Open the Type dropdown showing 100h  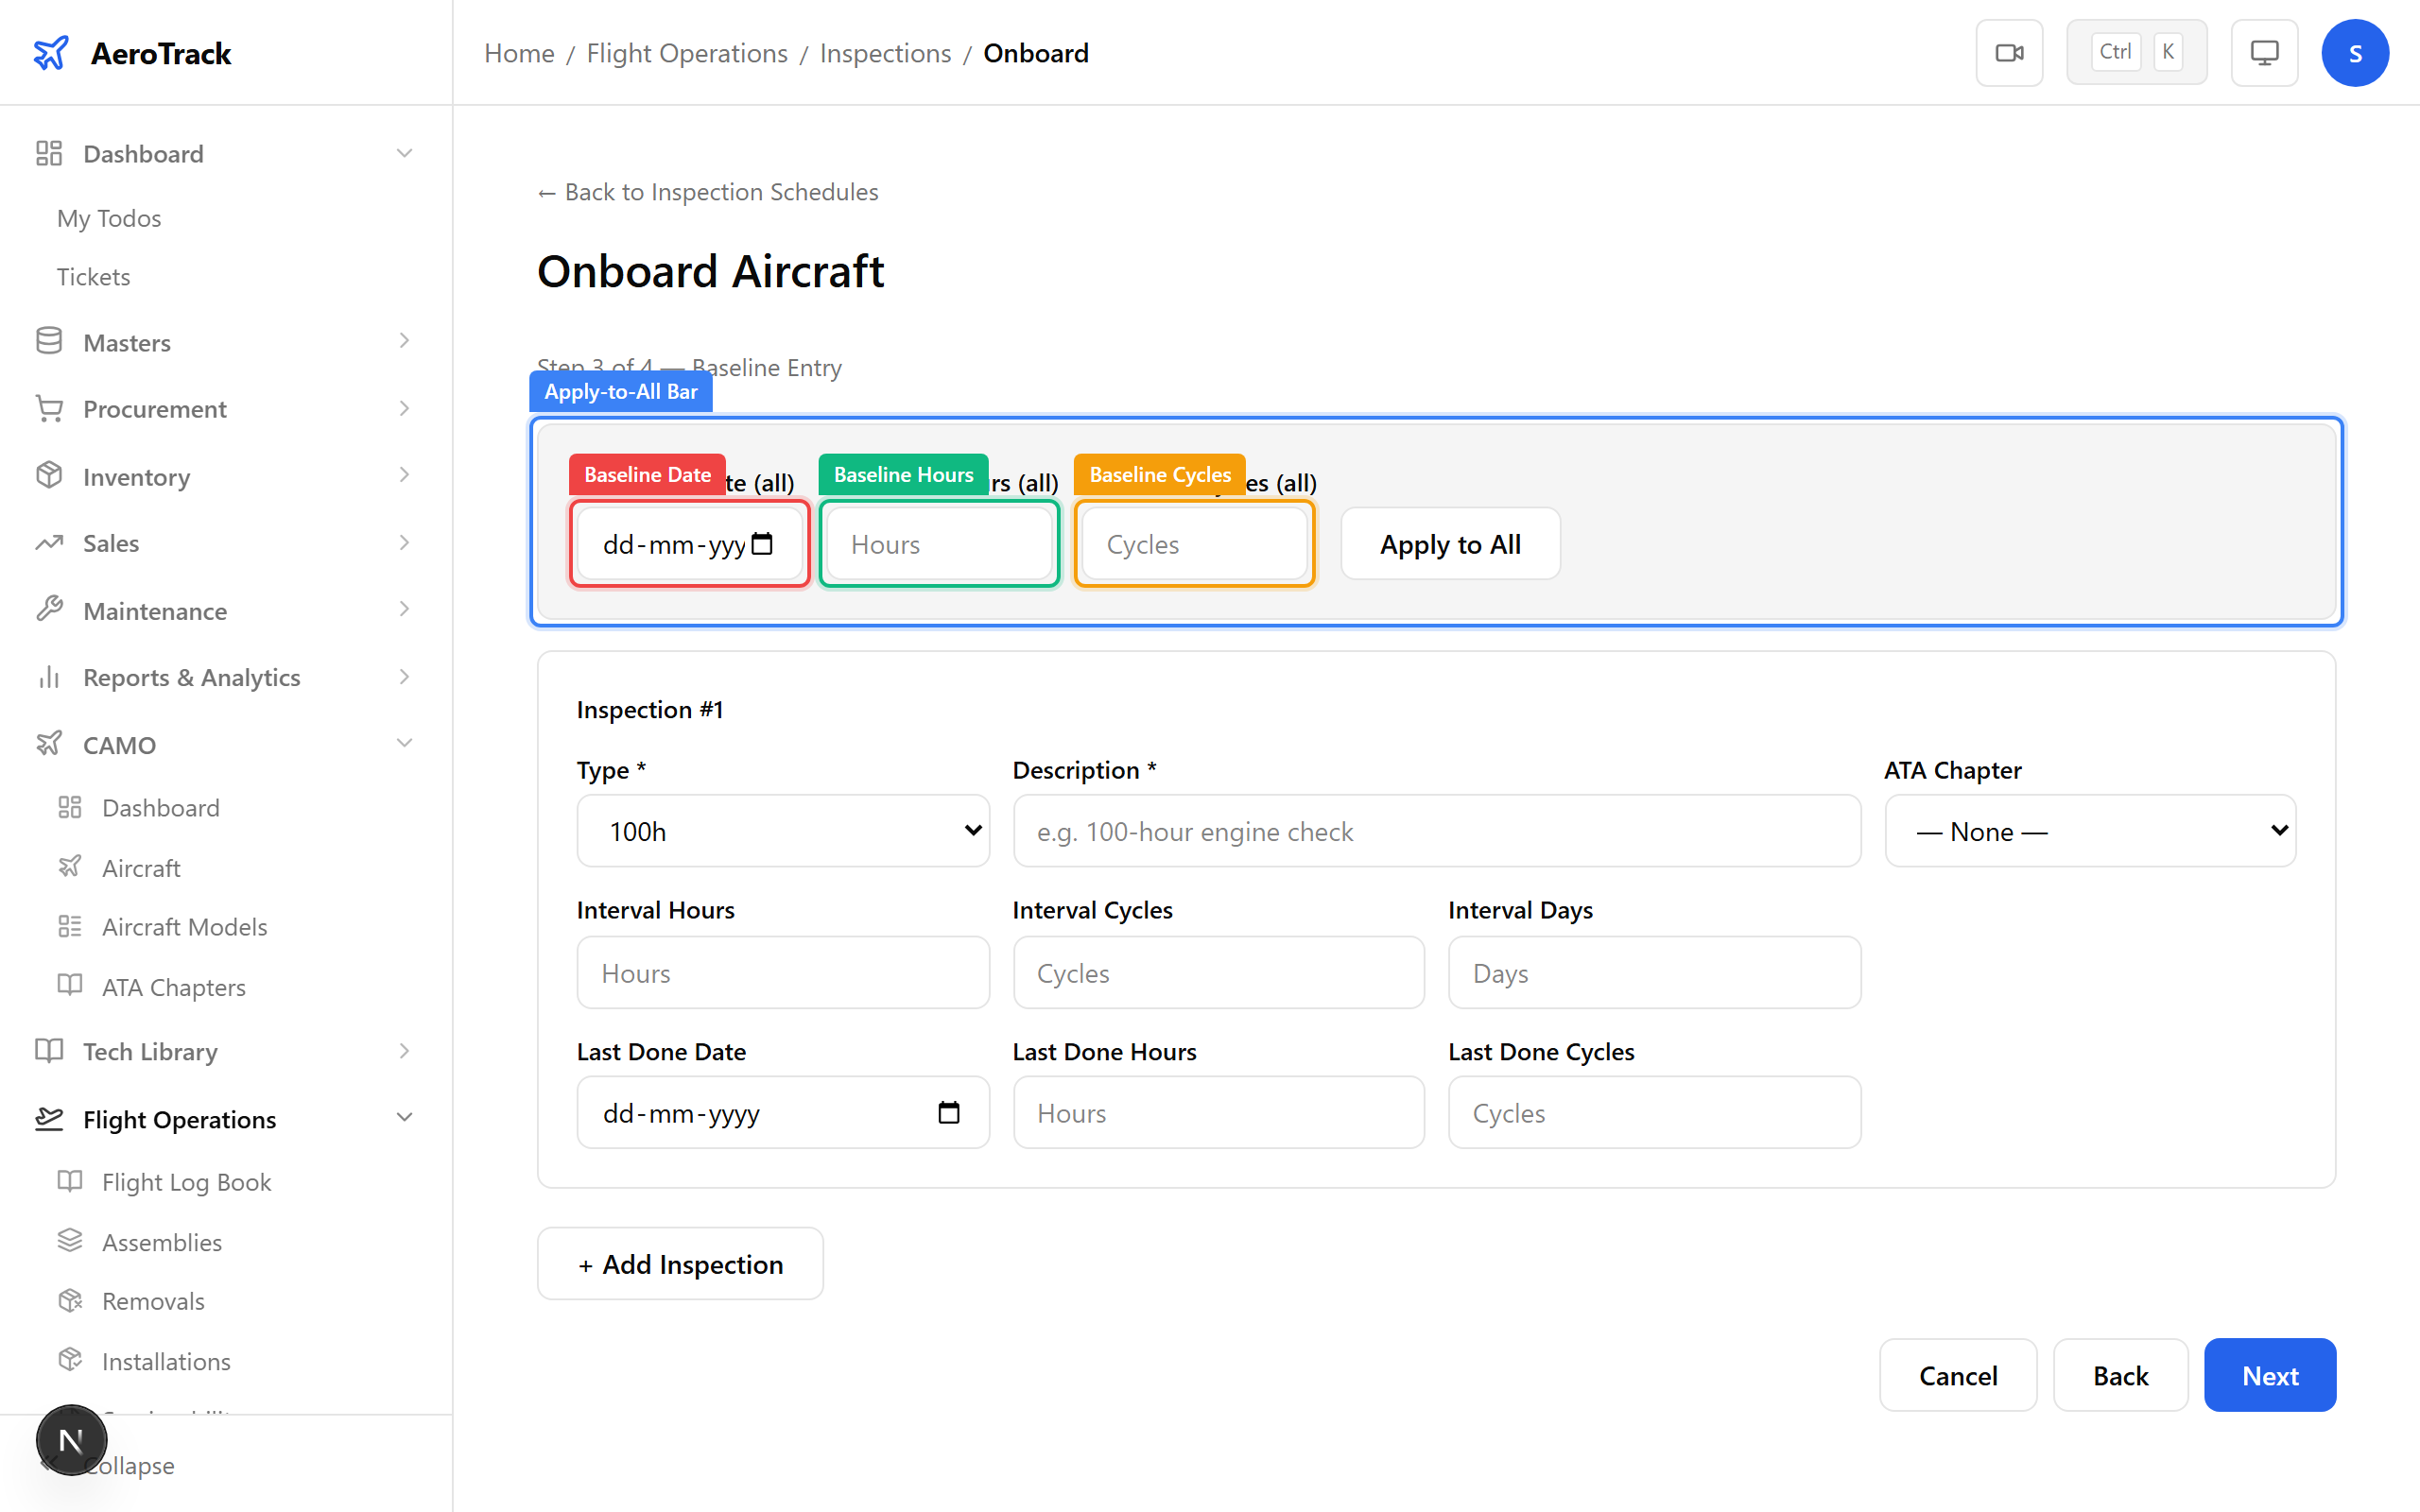(783, 830)
